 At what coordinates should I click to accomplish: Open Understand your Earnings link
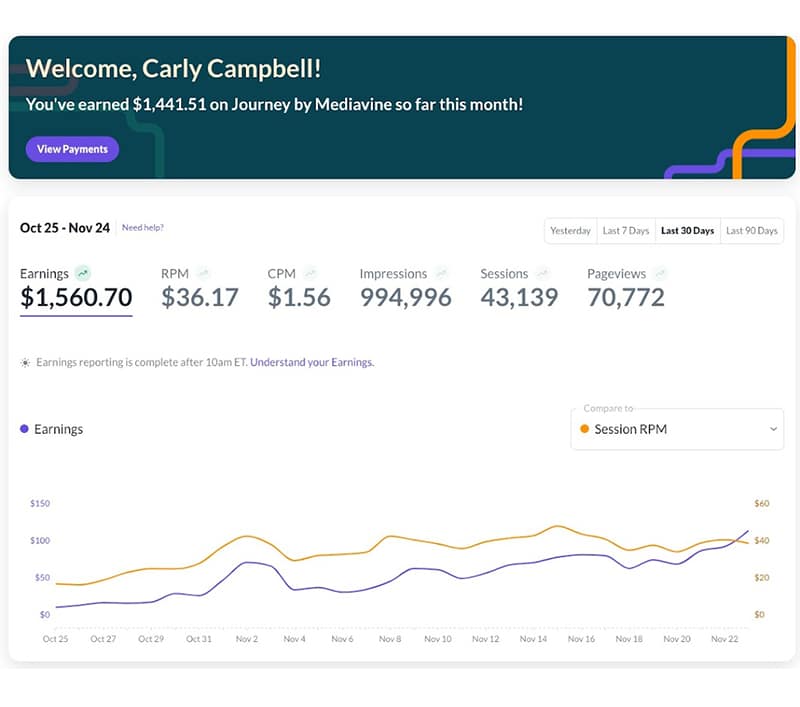[x=312, y=362]
